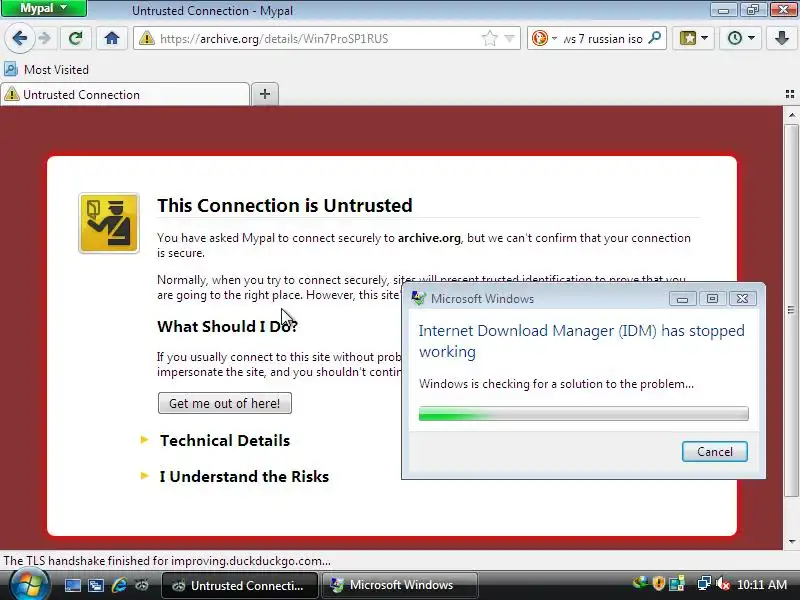Click the customs officer warning icon
The width and height of the screenshot is (800, 600).
(109, 223)
